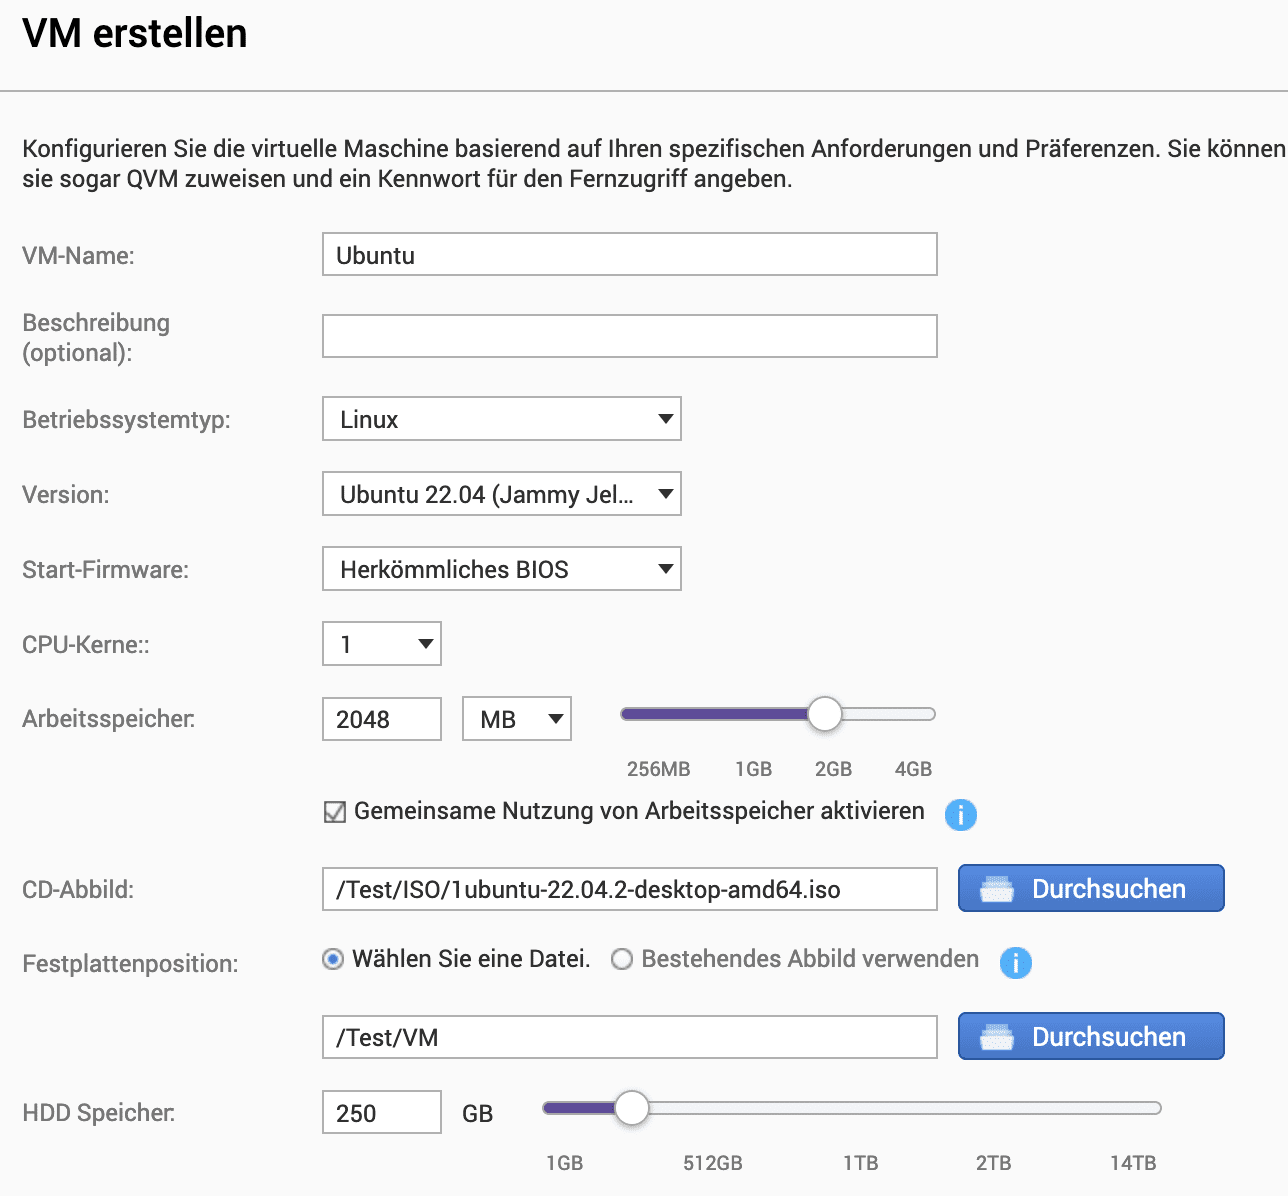Click the Arbeitsspeicher slider handle

tap(825, 714)
